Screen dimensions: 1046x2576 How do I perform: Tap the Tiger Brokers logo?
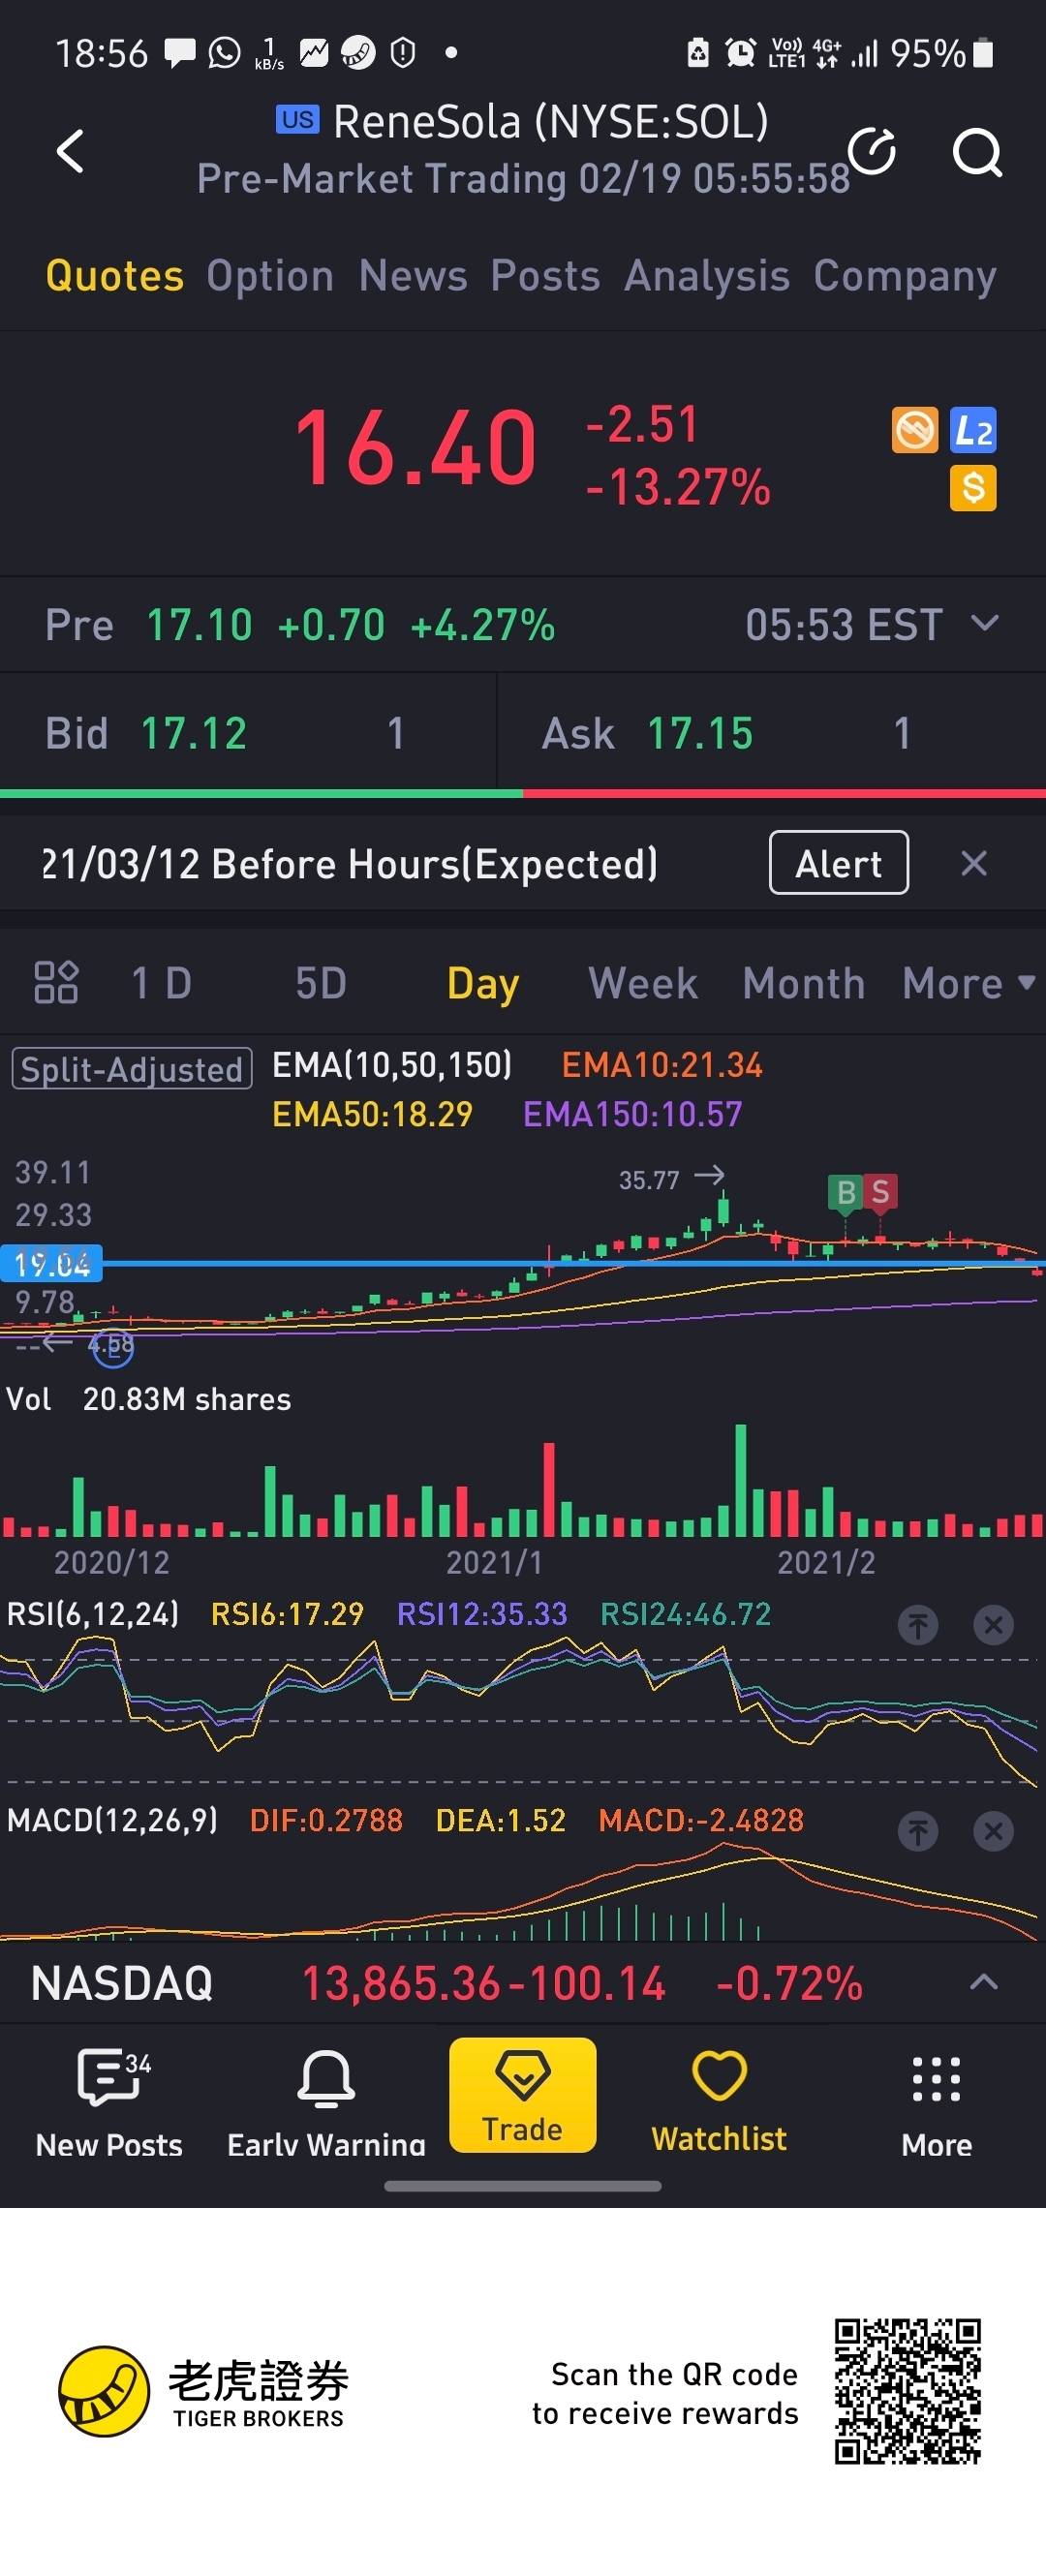(203, 2392)
